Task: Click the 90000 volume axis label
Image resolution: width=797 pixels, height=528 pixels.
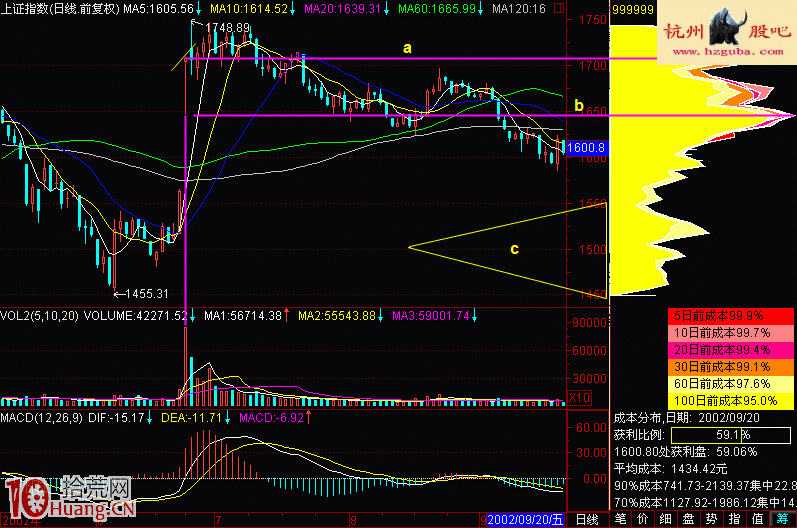Action: pos(590,323)
